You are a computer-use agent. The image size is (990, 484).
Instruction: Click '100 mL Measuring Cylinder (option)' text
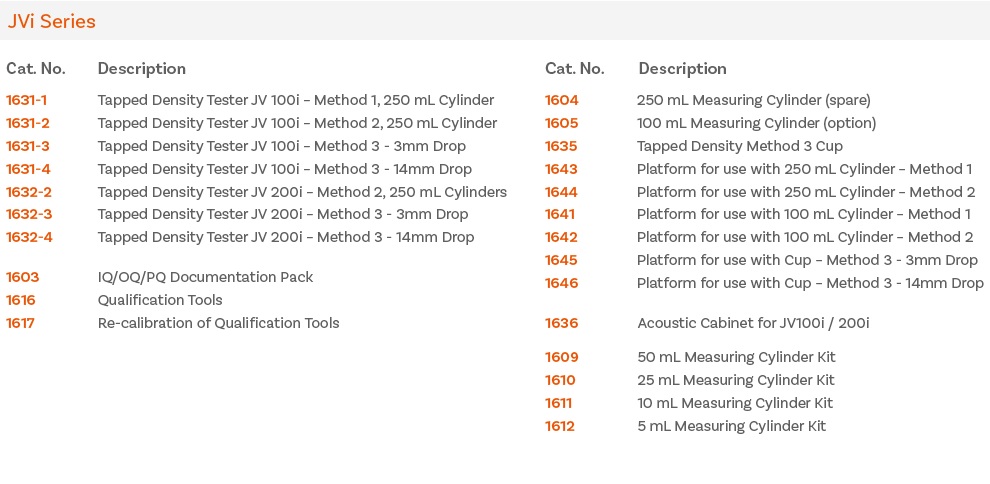tap(756, 123)
